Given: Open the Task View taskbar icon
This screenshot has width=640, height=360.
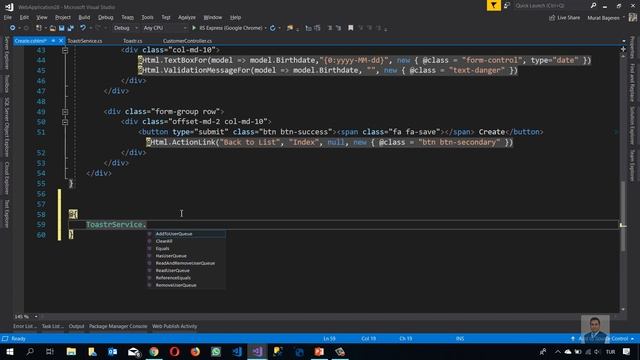Looking at the screenshot, I should click(50, 351).
